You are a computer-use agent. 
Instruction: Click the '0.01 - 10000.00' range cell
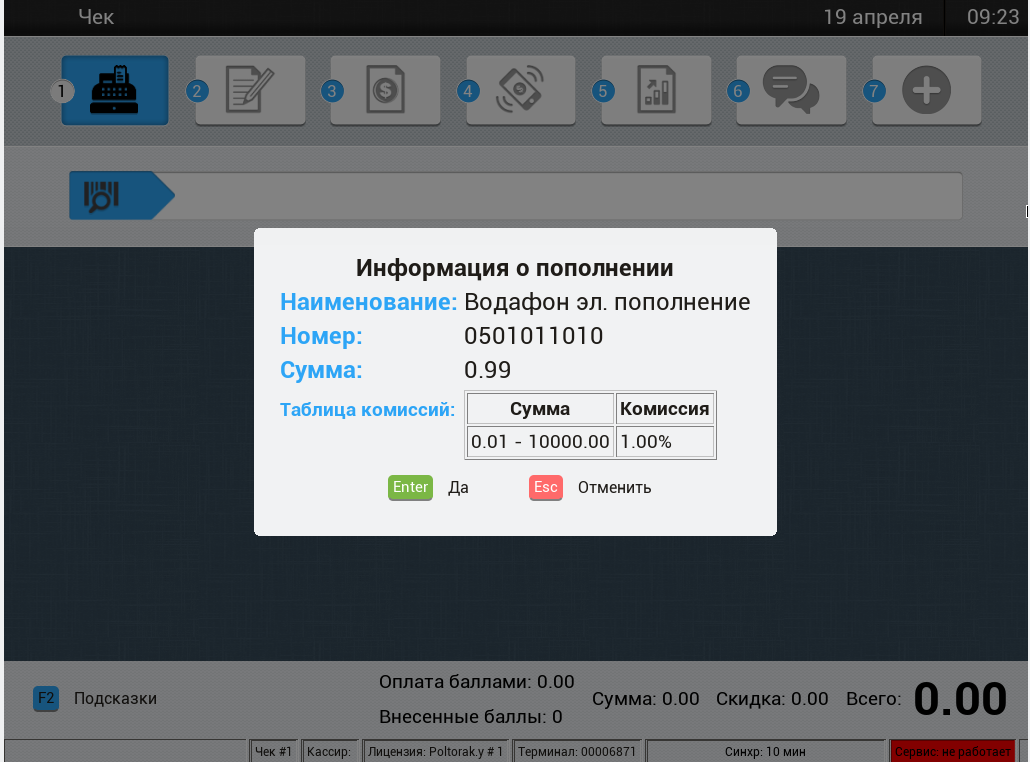coord(540,442)
